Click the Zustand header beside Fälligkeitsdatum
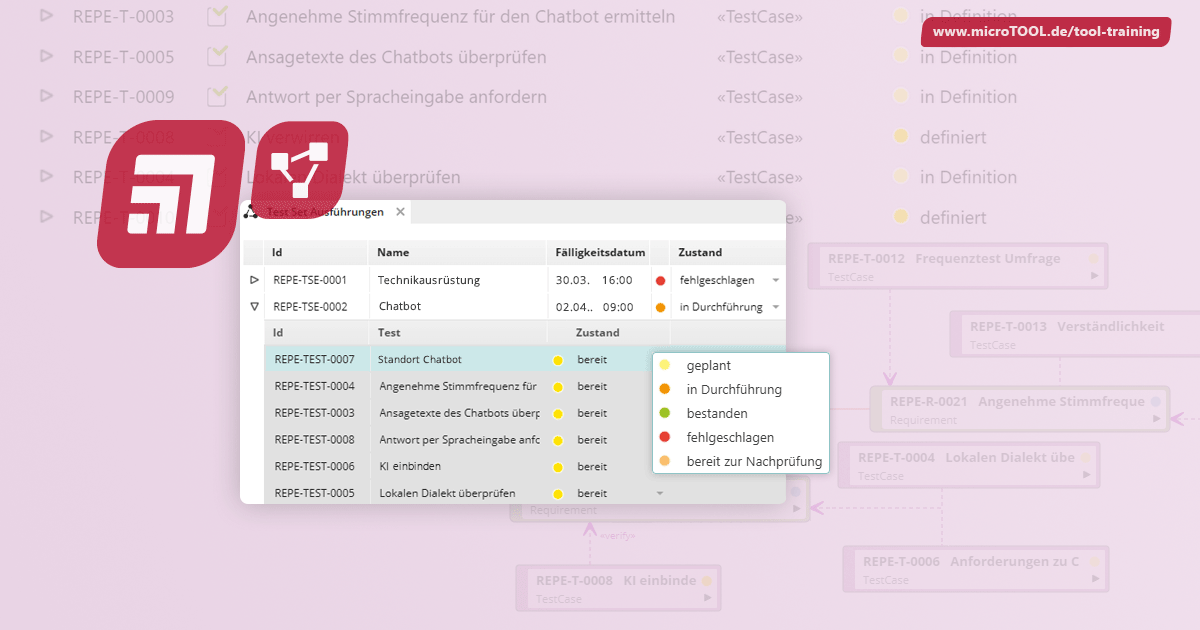The width and height of the screenshot is (1200, 630). point(727,253)
